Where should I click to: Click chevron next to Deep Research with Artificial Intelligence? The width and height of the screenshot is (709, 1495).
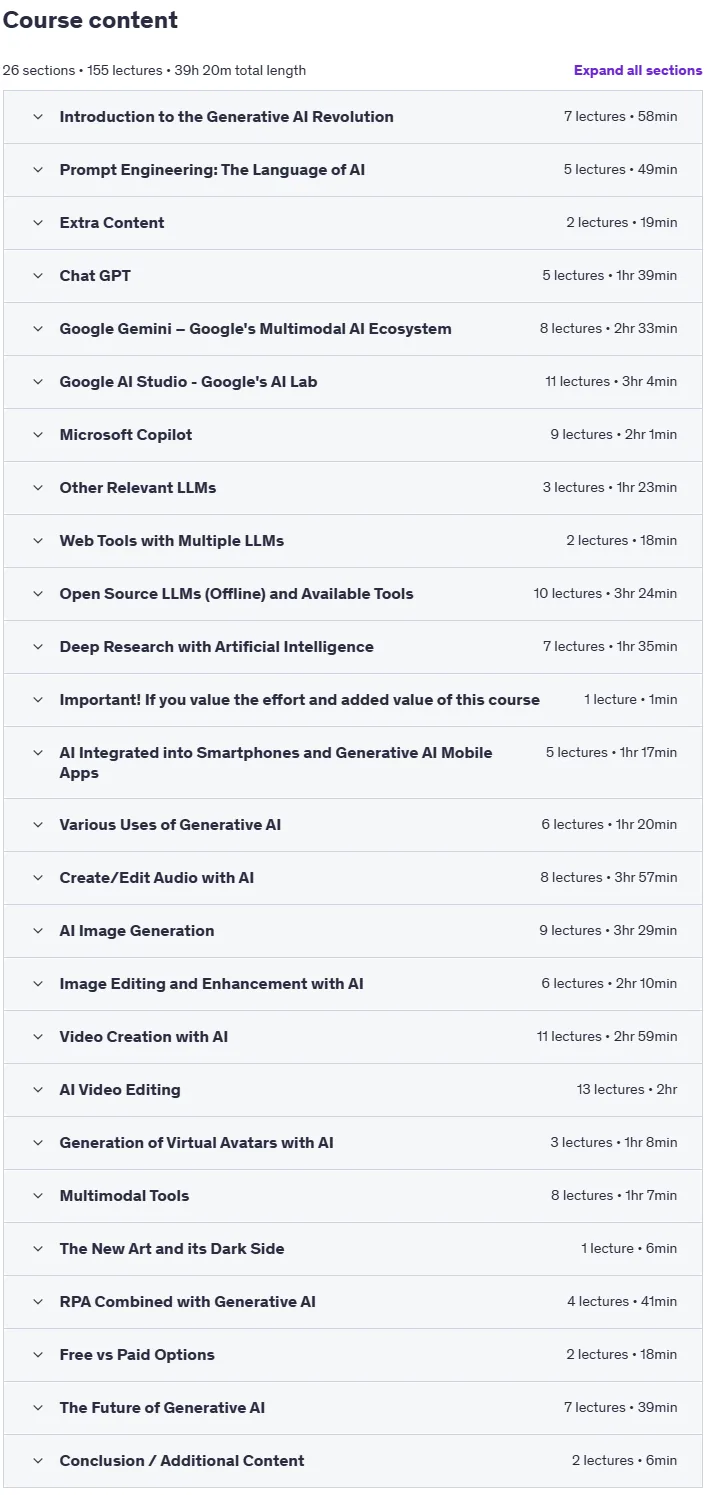pos(38,647)
